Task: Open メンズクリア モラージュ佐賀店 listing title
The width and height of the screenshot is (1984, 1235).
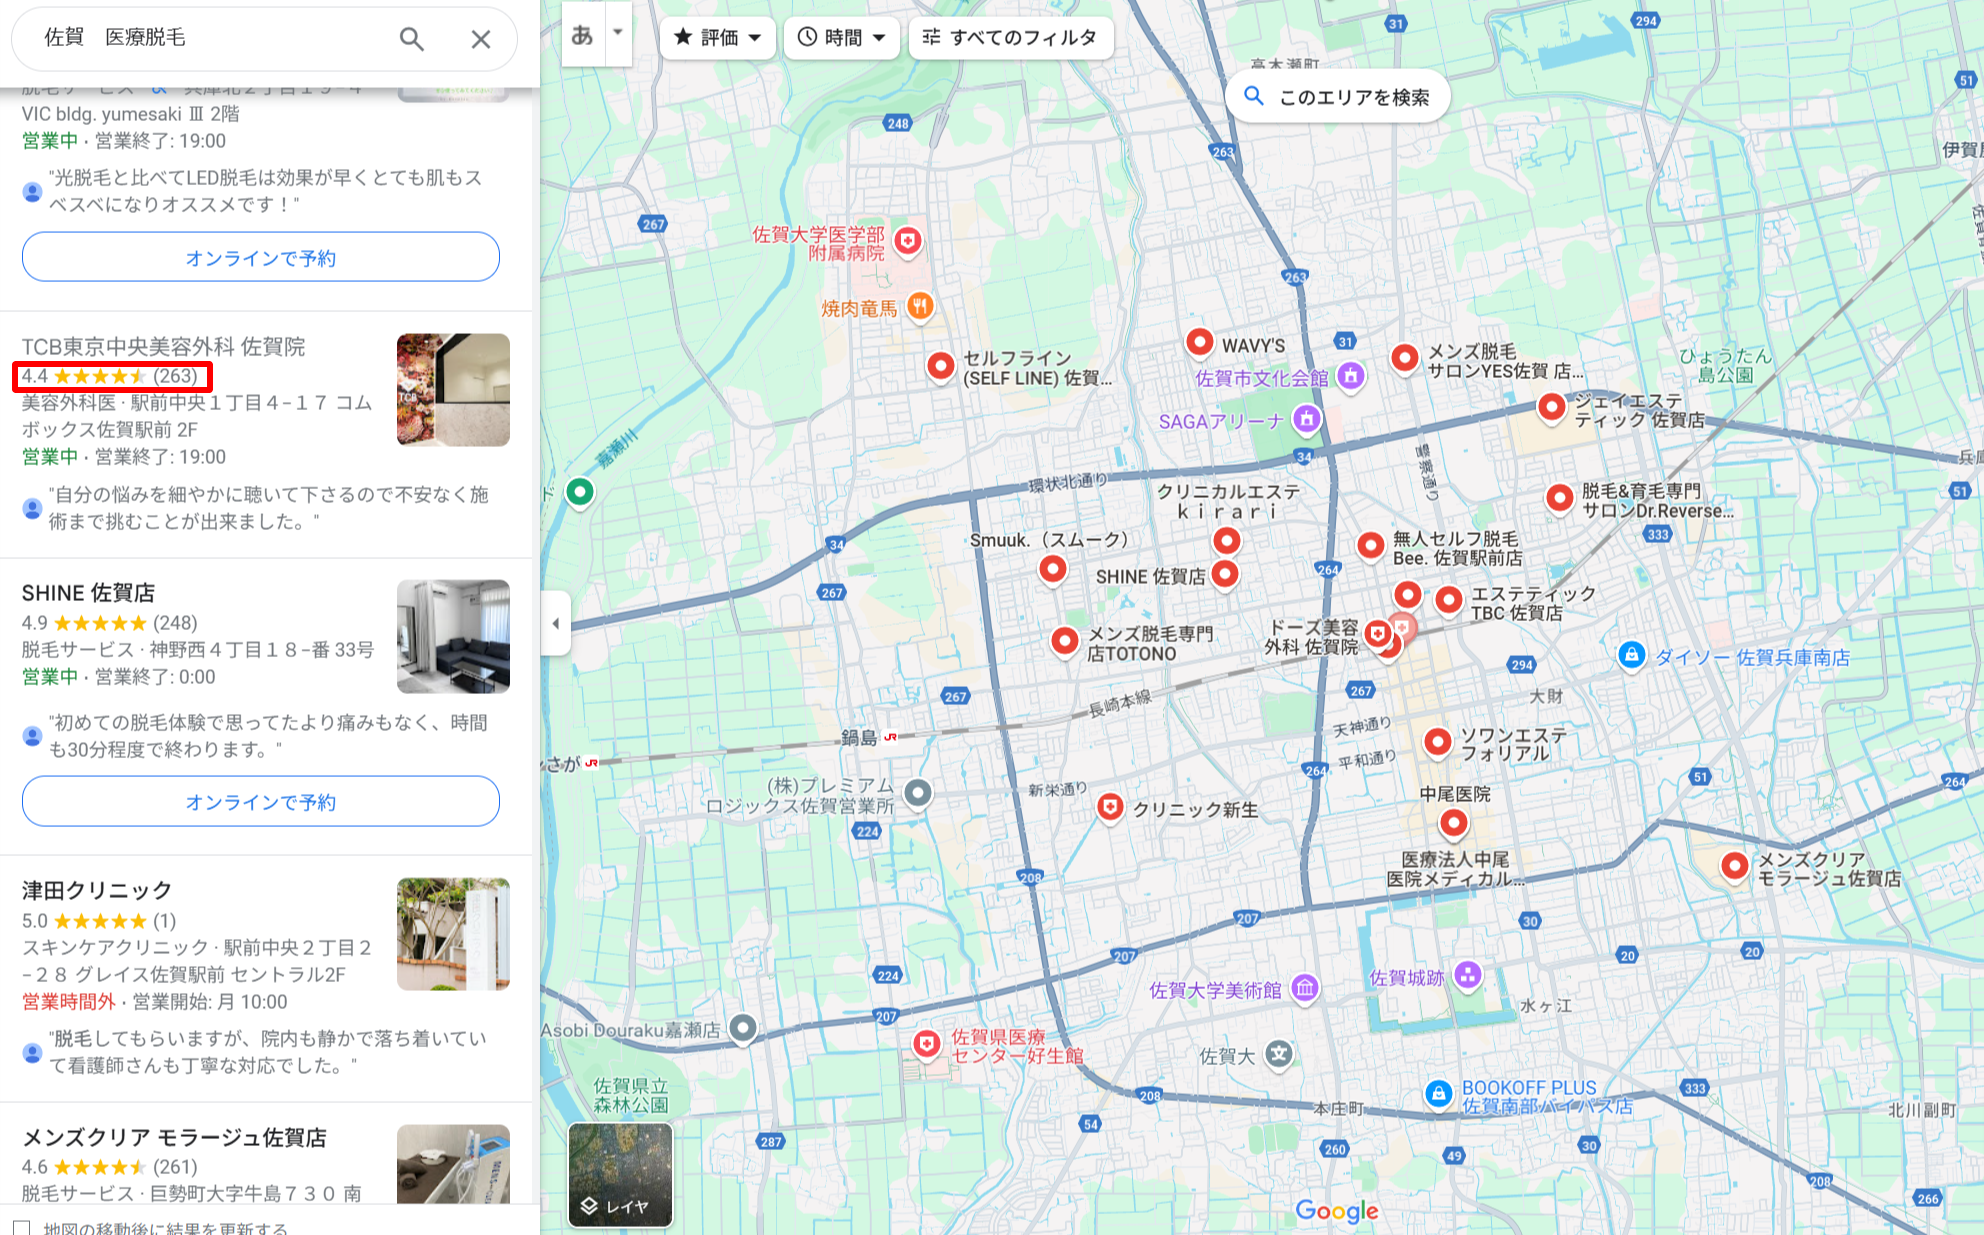Action: pyautogui.click(x=174, y=1137)
